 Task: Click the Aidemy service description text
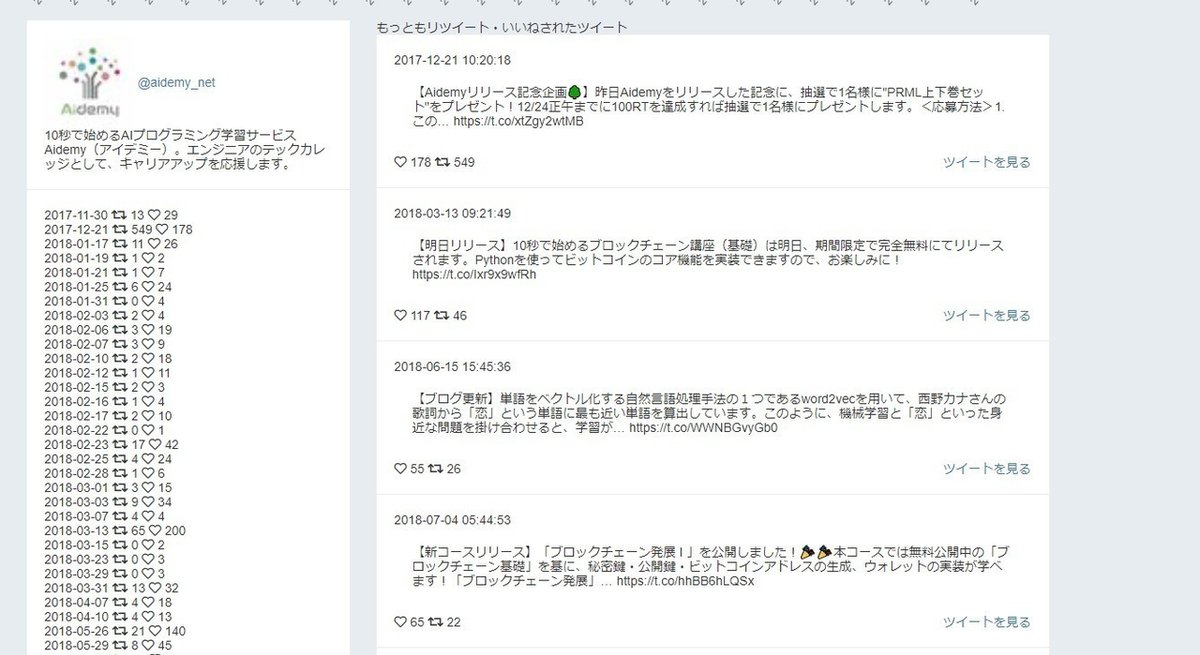[x=185, y=149]
